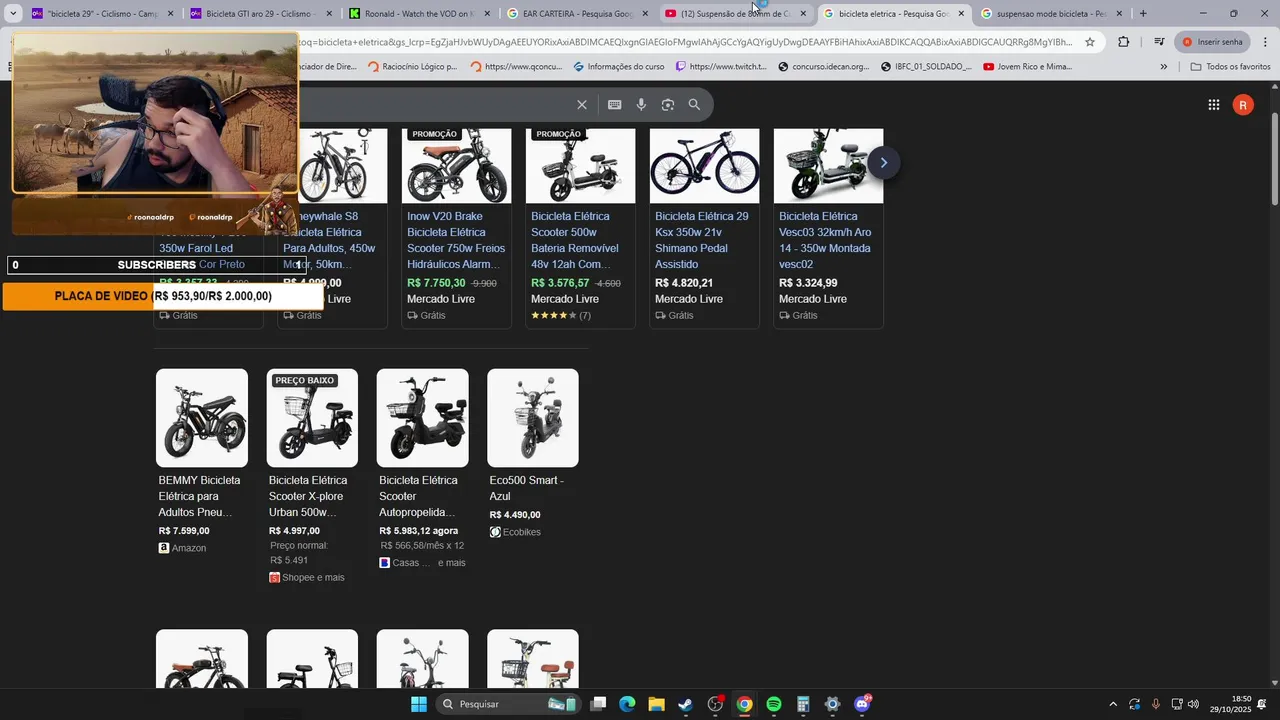Open BEMMY Bicicleta Elétrica para Adultos title
This screenshot has width=1280, height=720.
click(200, 496)
